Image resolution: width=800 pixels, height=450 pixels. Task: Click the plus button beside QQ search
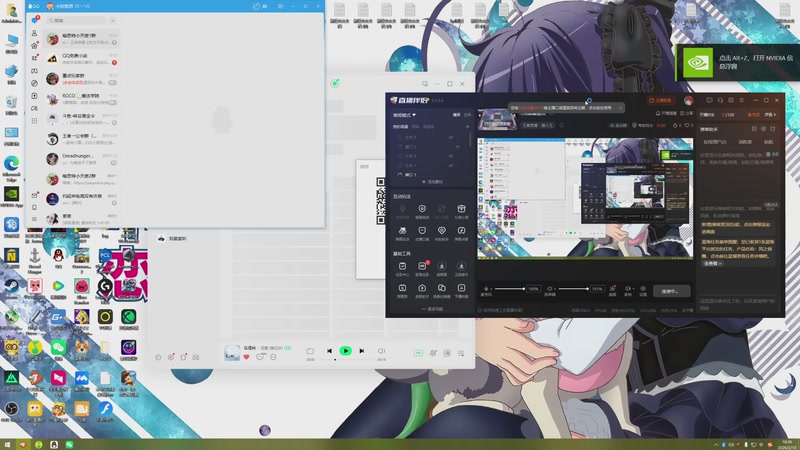click(113, 20)
